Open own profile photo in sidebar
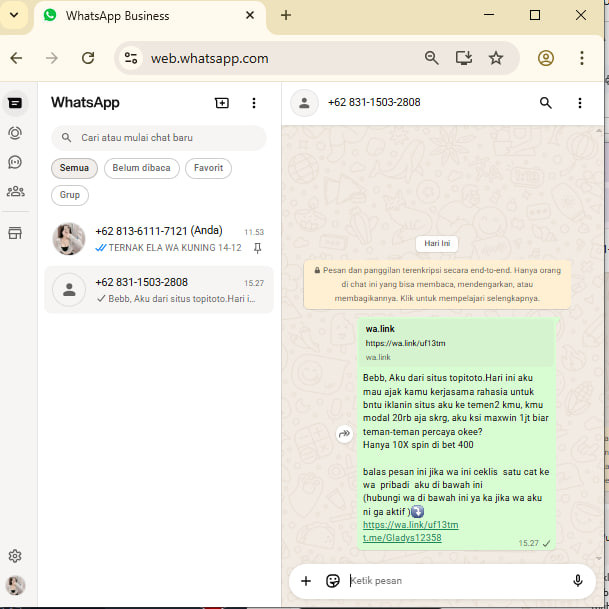Image resolution: width=609 pixels, height=609 pixels. (16, 585)
